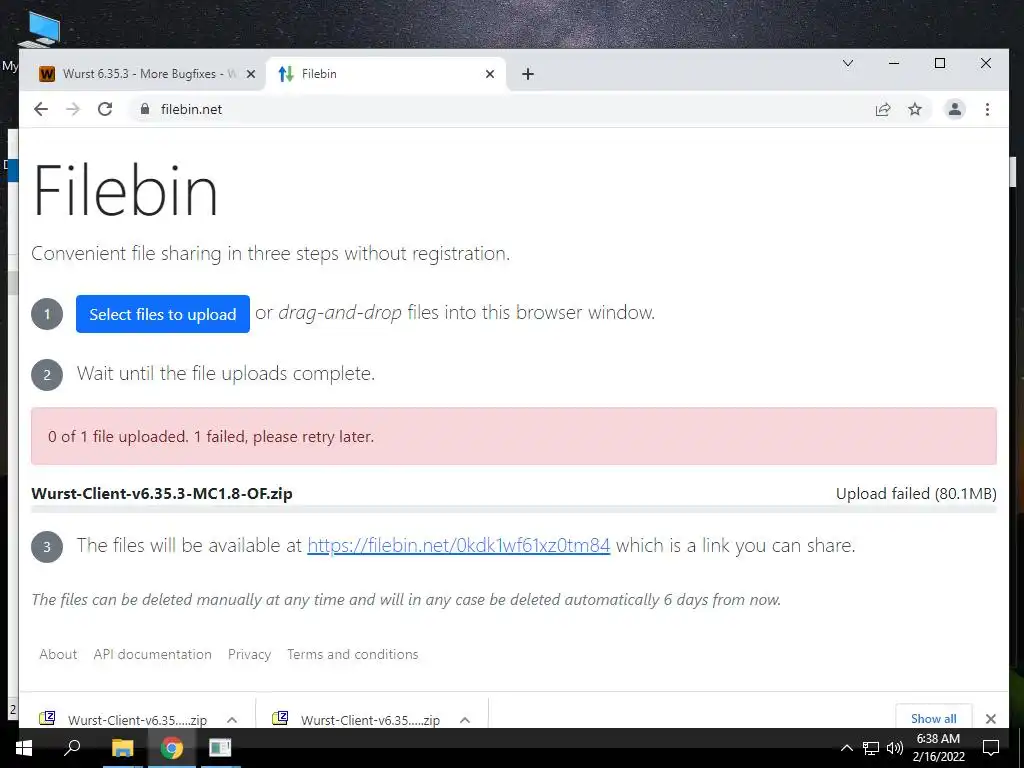Open the share this page icon
The height and width of the screenshot is (768, 1024).
click(x=883, y=109)
